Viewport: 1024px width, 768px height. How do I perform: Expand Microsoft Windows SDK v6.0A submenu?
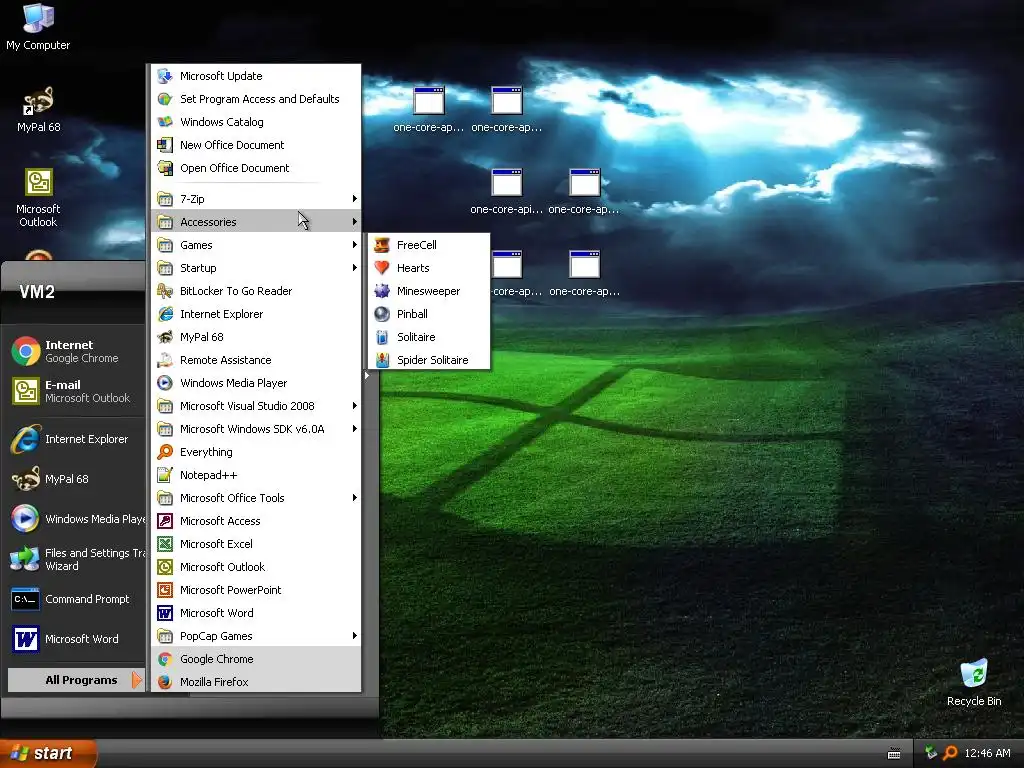pyautogui.click(x=256, y=429)
